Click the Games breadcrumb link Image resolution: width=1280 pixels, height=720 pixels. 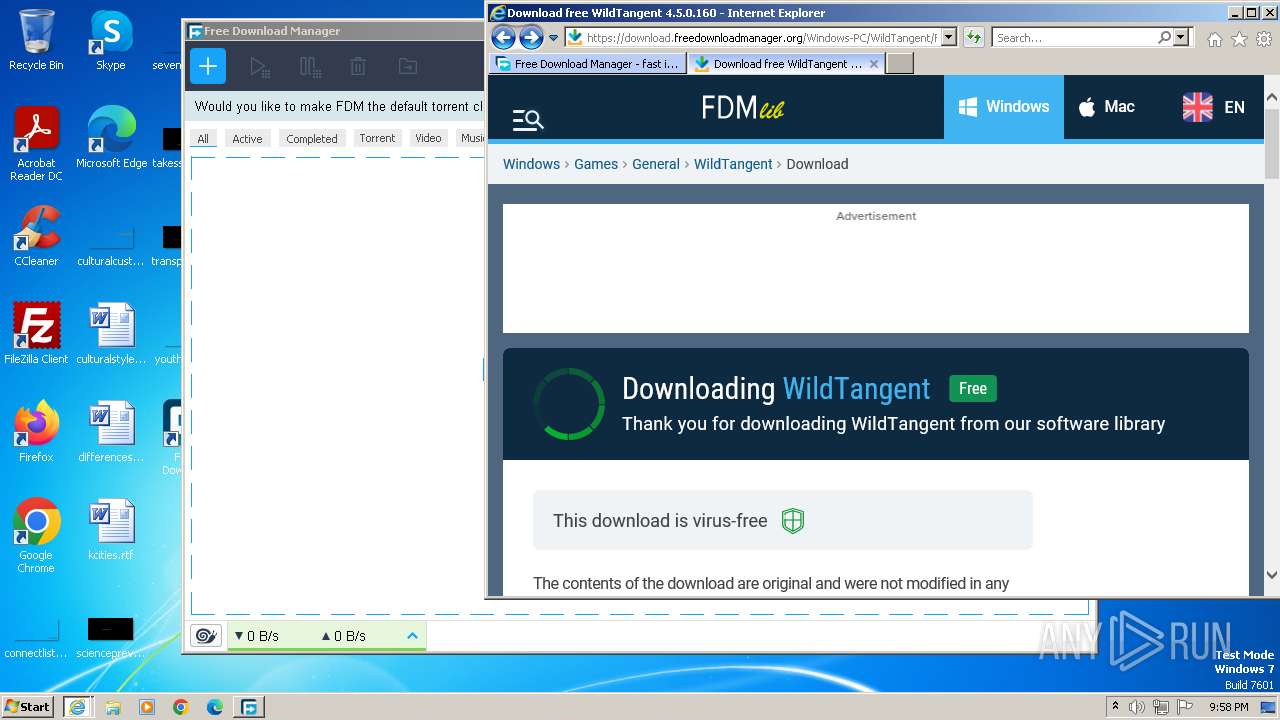coord(596,164)
